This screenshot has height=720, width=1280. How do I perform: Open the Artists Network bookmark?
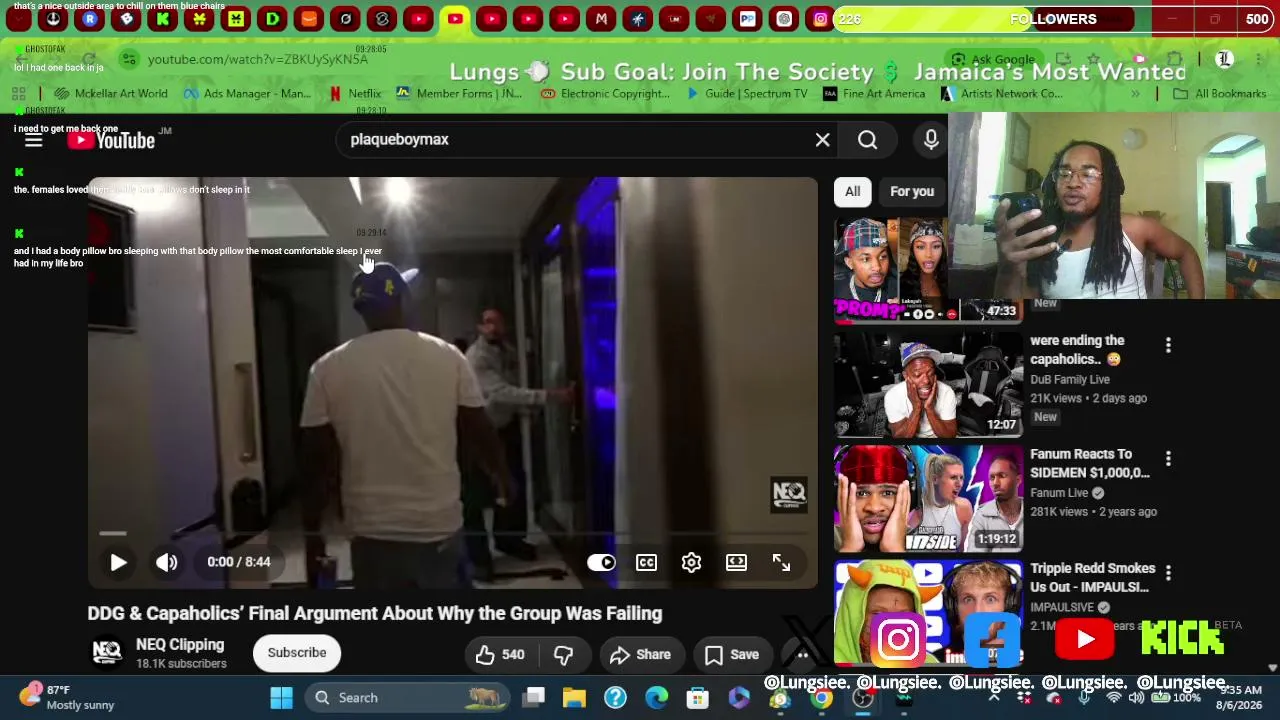tap(1001, 94)
